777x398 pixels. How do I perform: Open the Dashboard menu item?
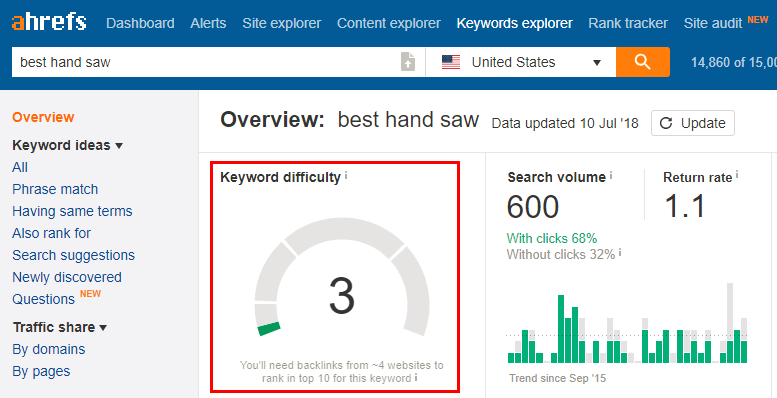pyautogui.click(x=140, y=23)
